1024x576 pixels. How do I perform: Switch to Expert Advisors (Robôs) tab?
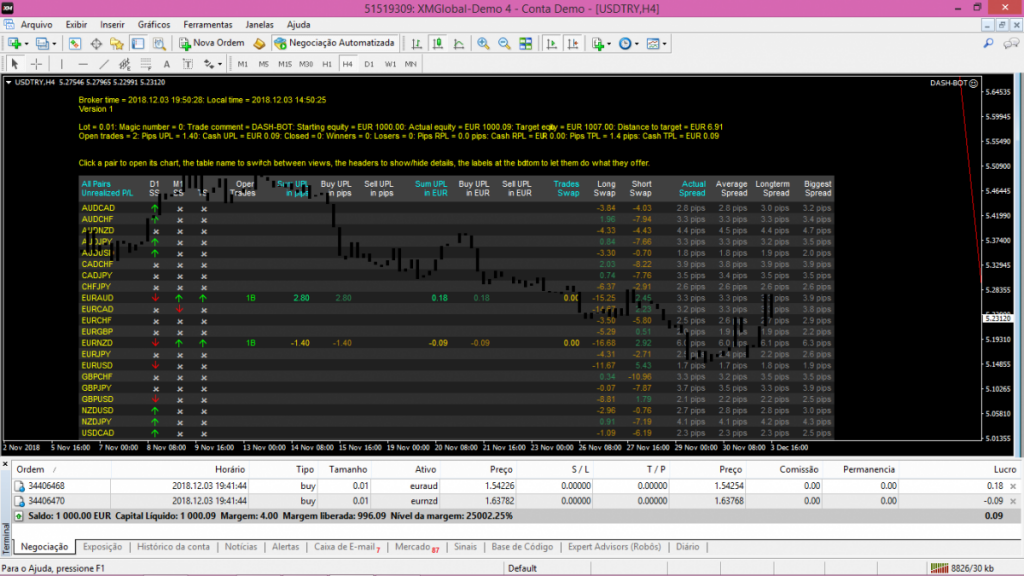point(614,547)
